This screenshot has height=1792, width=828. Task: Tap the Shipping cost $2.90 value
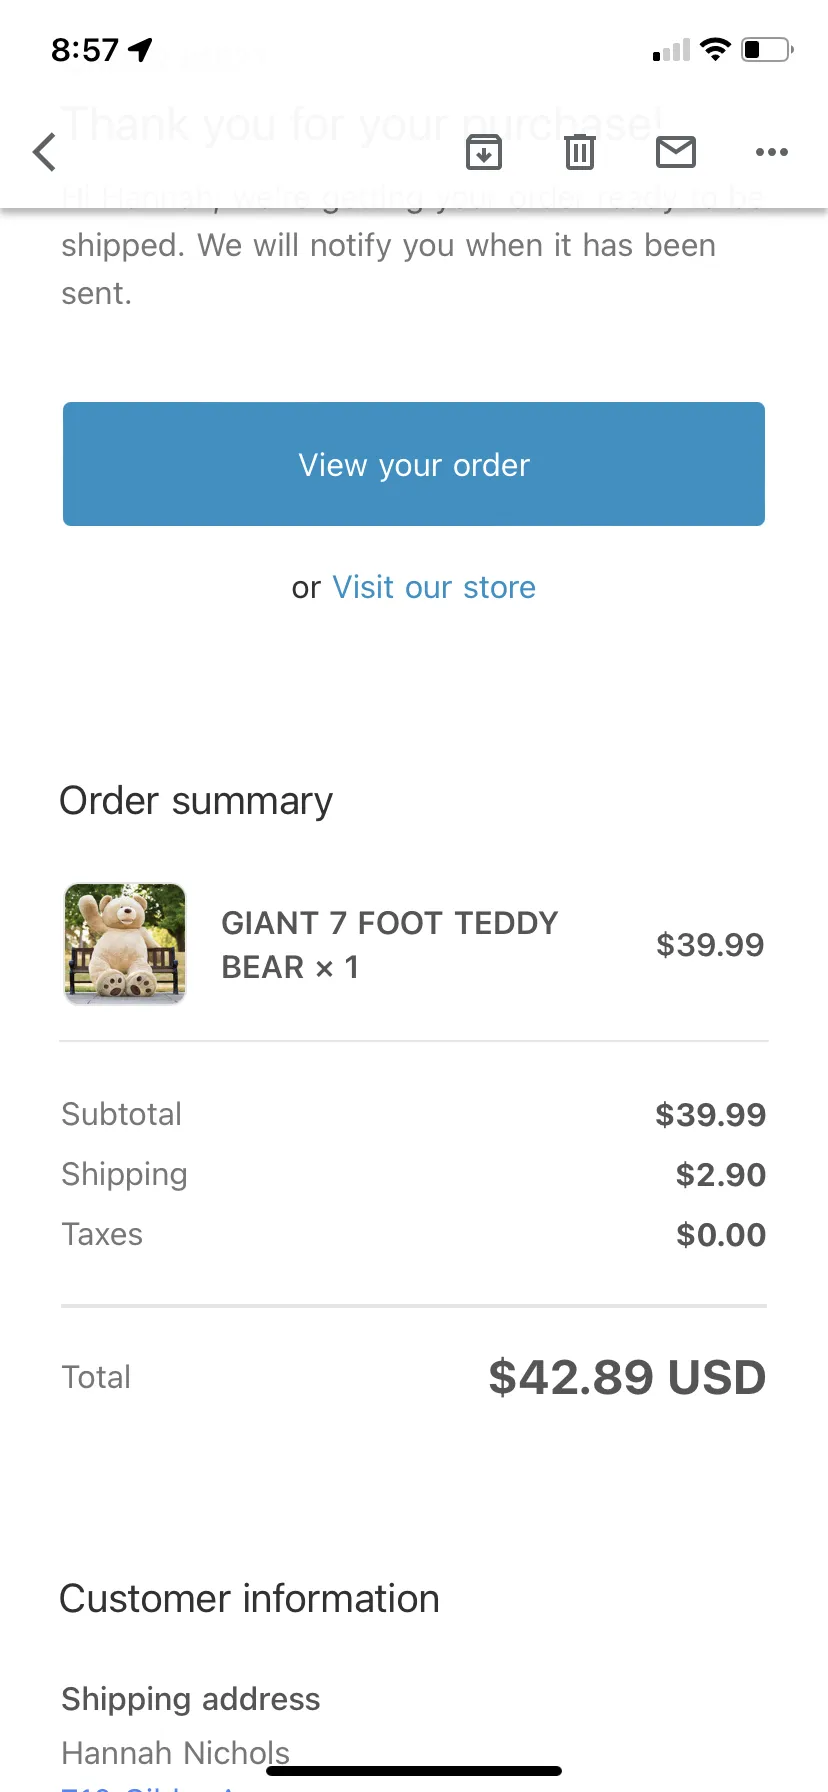pos(721,1174)
